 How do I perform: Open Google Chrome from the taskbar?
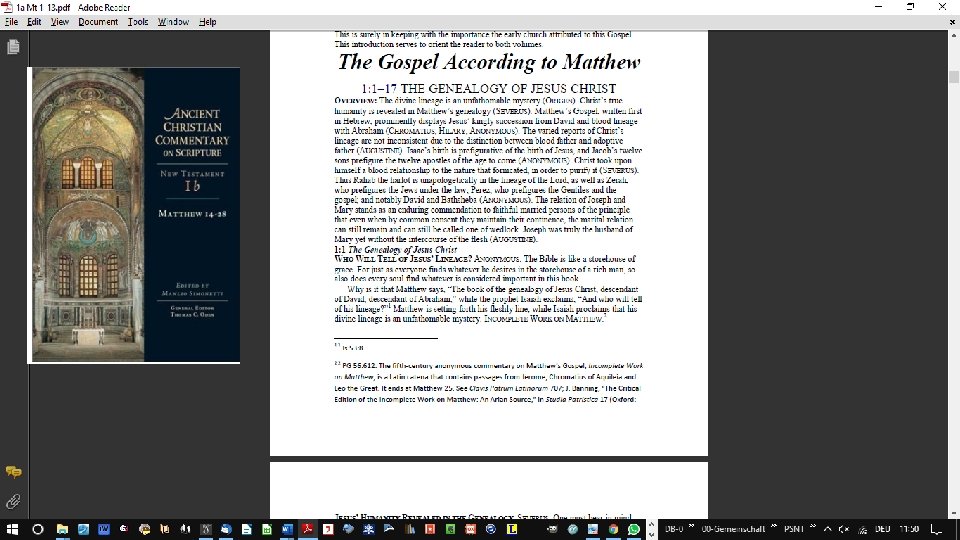[x=613, y=529]
